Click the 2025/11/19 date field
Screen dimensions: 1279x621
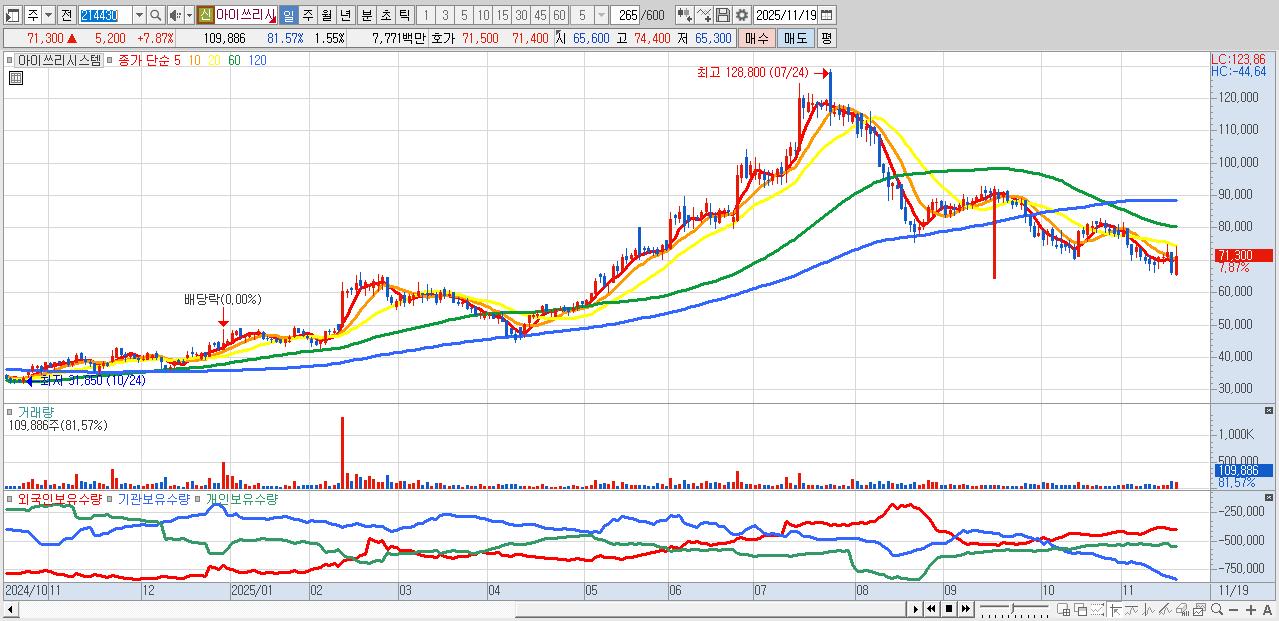click(785, 15)
